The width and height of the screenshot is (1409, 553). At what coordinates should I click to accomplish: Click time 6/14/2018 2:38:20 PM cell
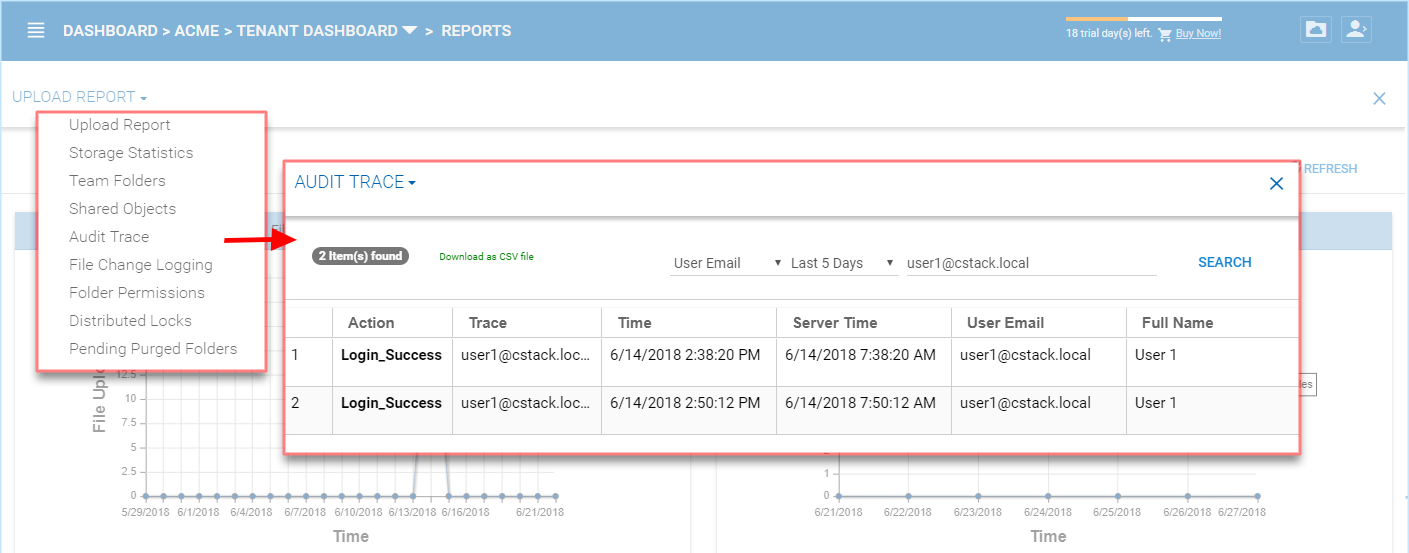point(685,355)
